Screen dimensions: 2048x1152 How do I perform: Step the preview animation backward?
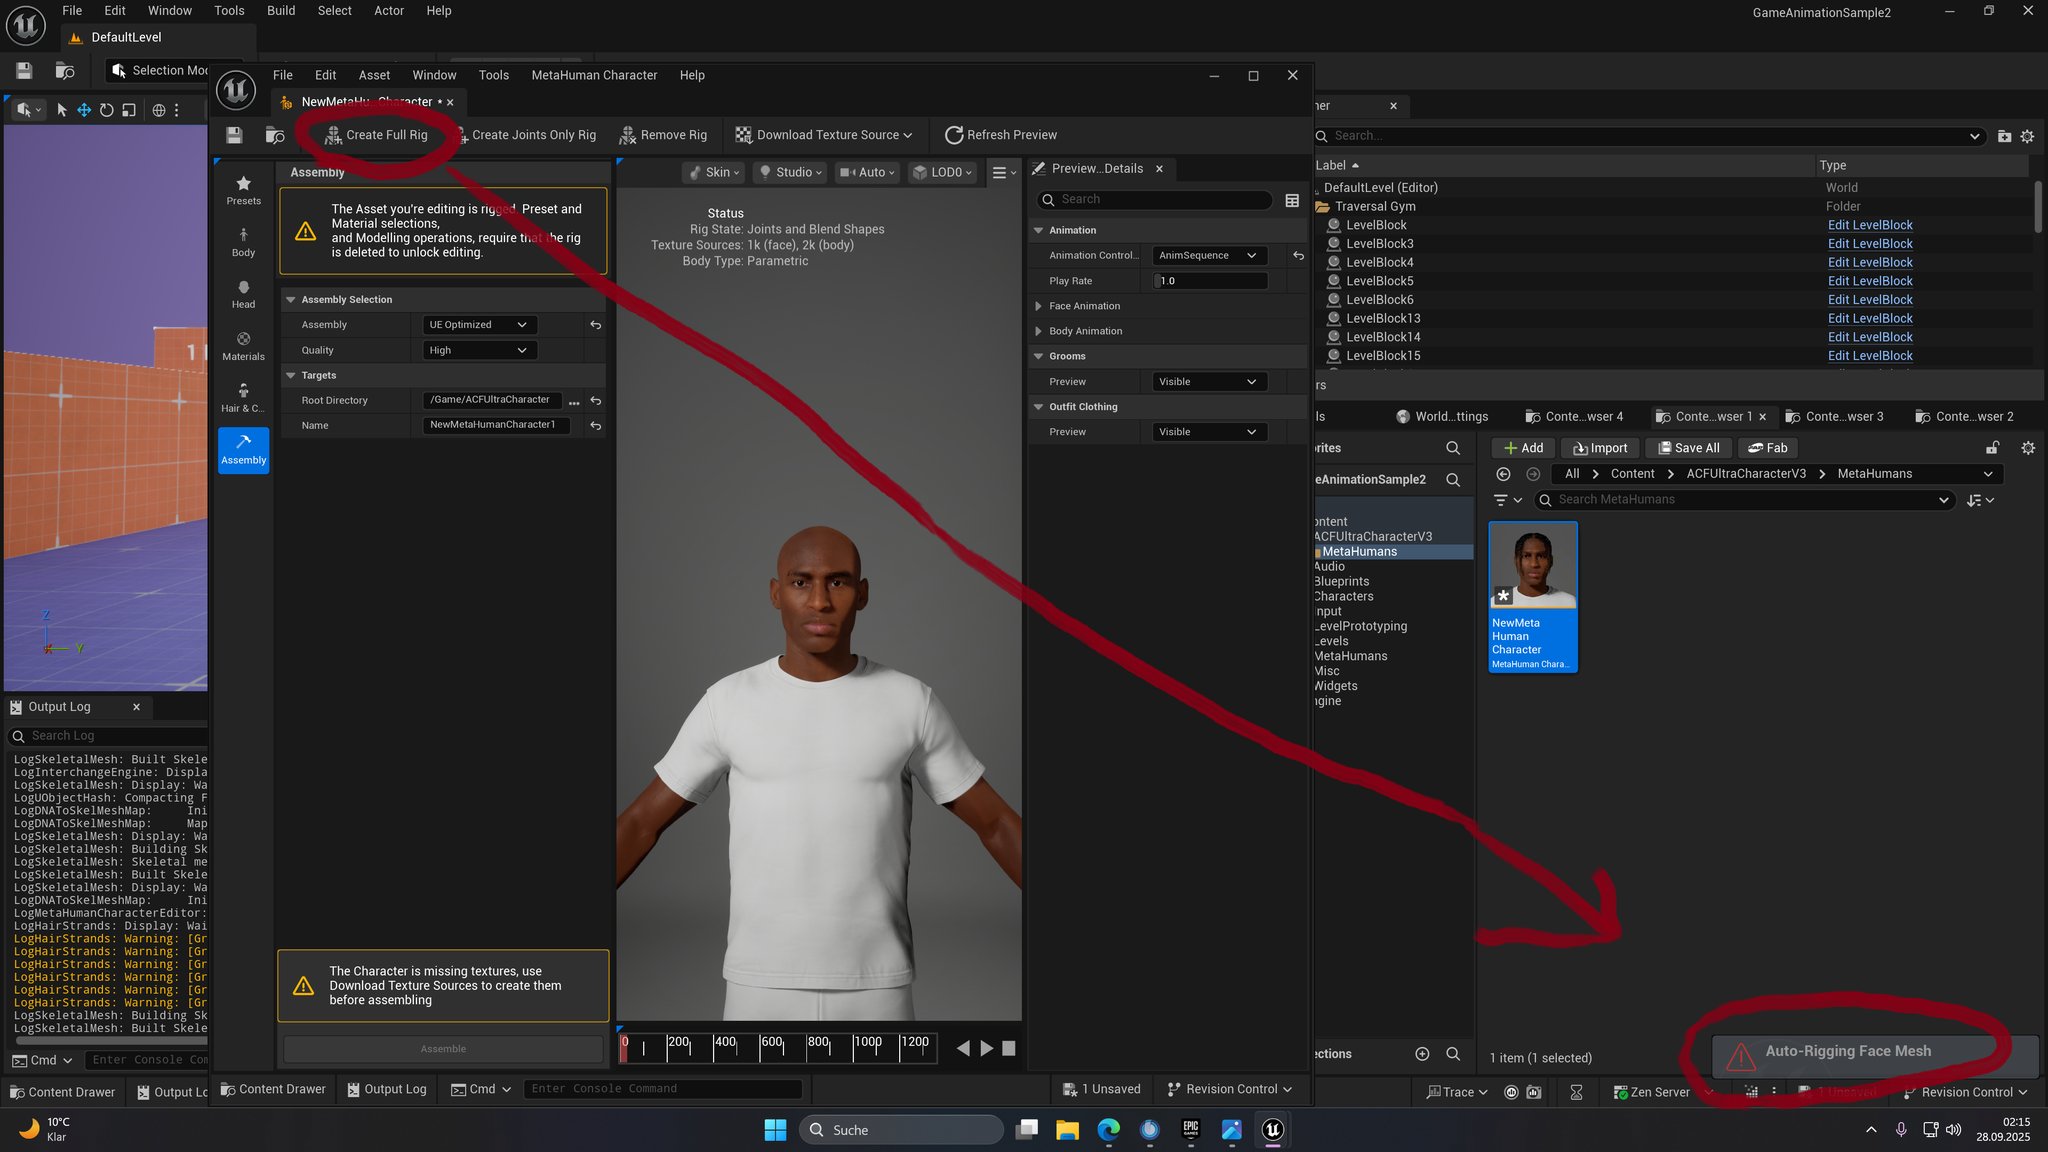point(963,1048)
